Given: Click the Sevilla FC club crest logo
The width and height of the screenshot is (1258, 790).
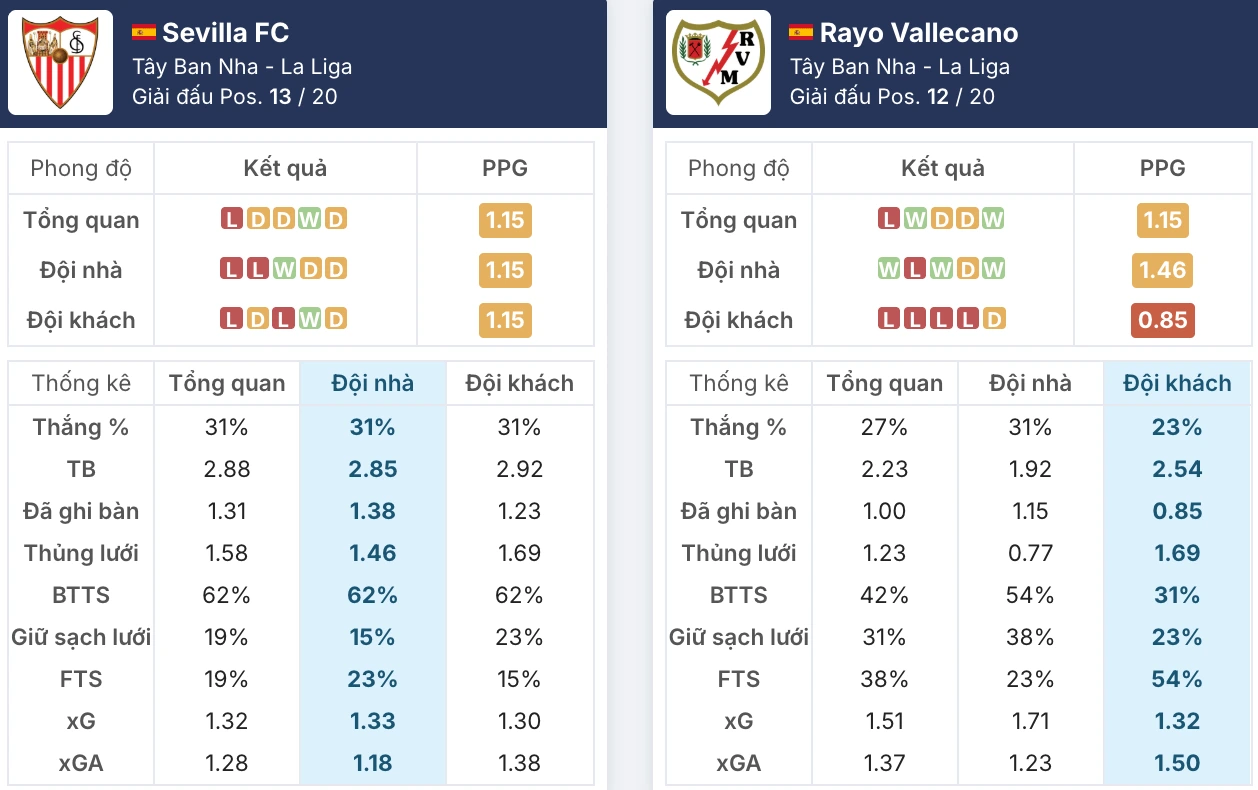Looking at the screenshot, I should (60, 64).
